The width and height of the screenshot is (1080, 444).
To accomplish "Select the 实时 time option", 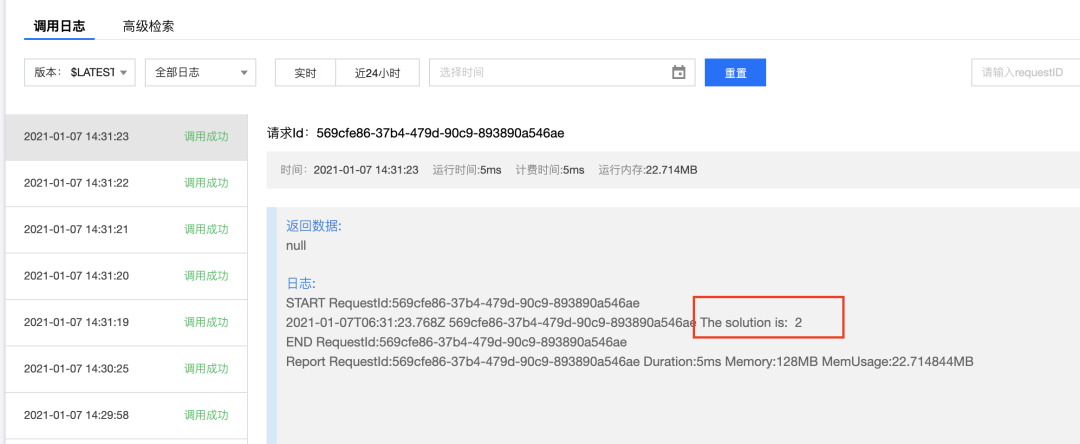I will pos(305,73).
